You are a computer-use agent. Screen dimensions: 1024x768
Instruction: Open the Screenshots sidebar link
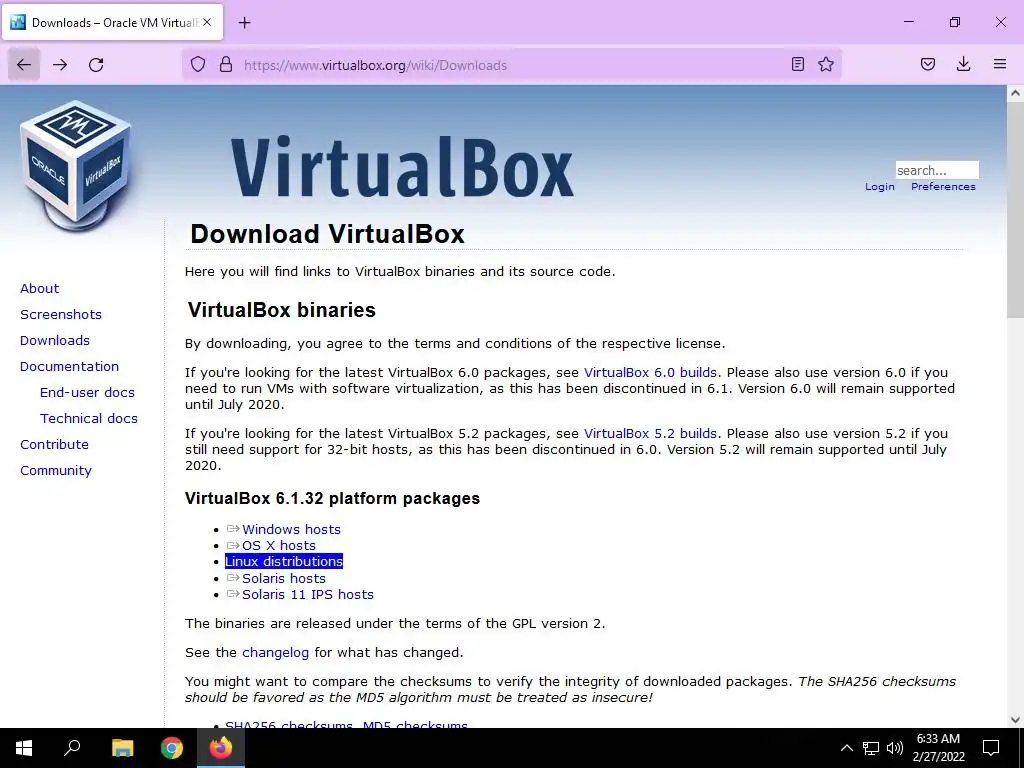(61, 315)
